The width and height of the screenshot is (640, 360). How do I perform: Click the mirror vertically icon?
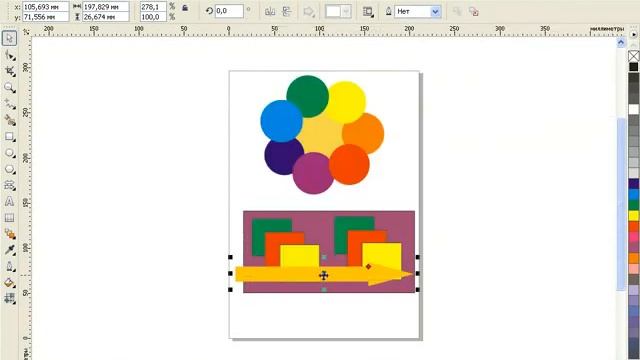(287, 11)
